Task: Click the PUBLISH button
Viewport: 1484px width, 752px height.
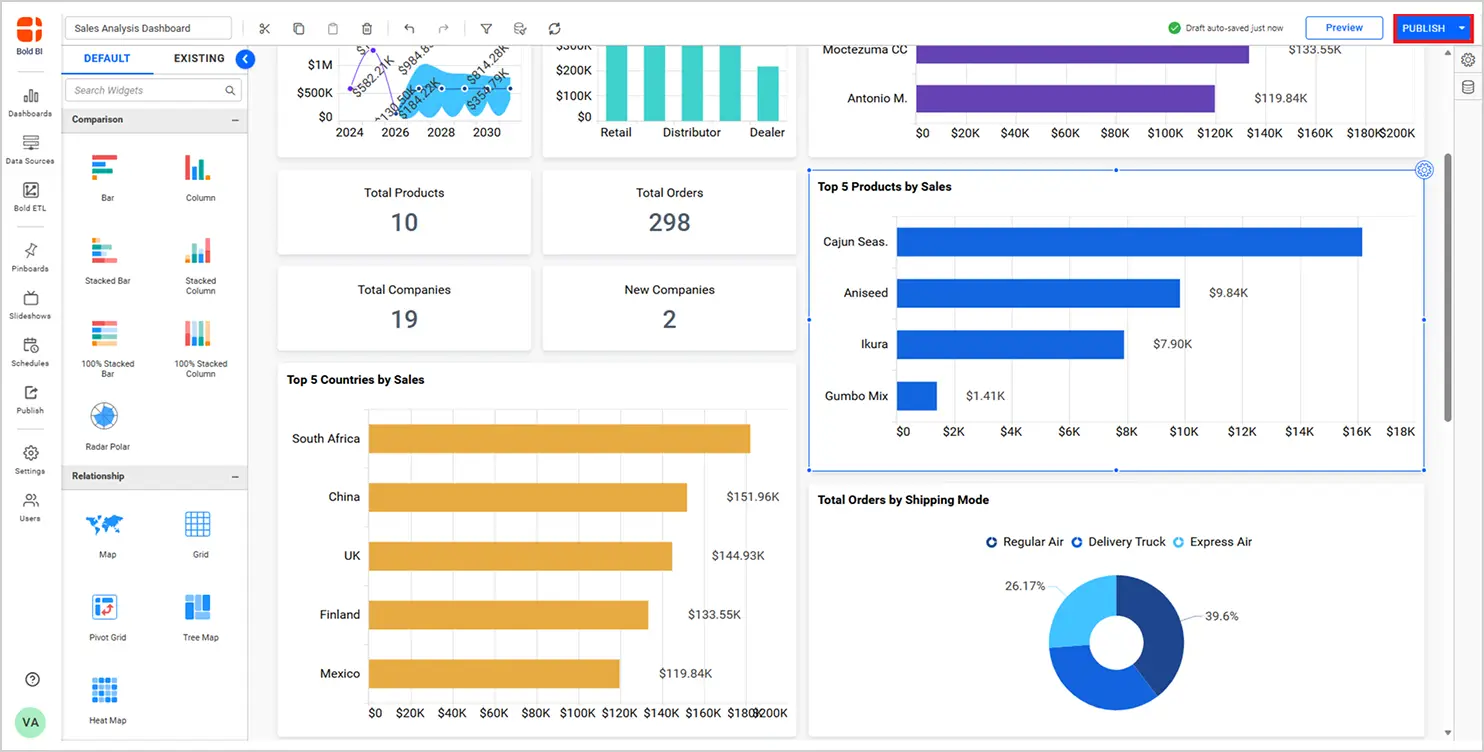Action: pyautogui.click(x=1423, y=29)
